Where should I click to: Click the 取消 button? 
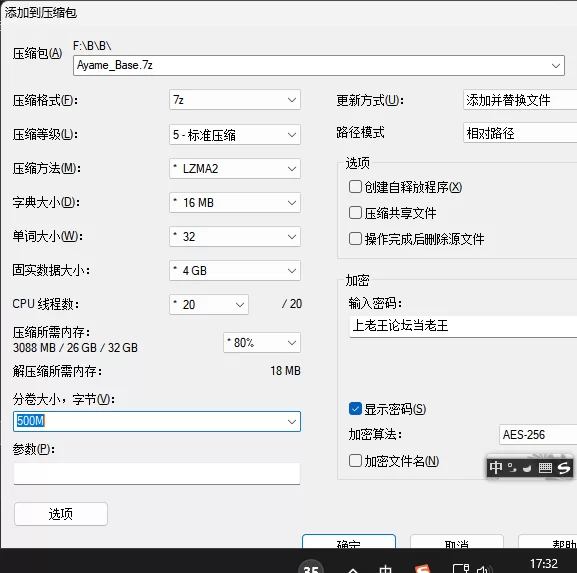[457, 542]
